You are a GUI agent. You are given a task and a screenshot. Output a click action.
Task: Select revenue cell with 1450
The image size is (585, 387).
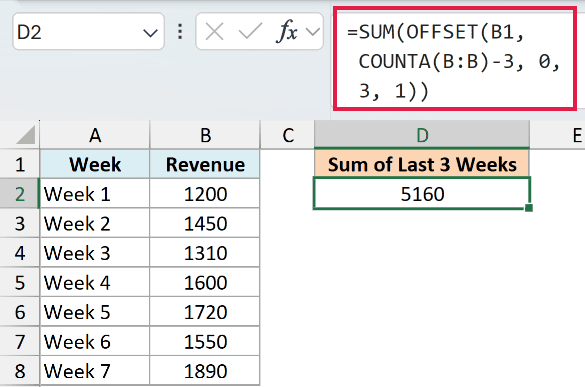point(205,223)
